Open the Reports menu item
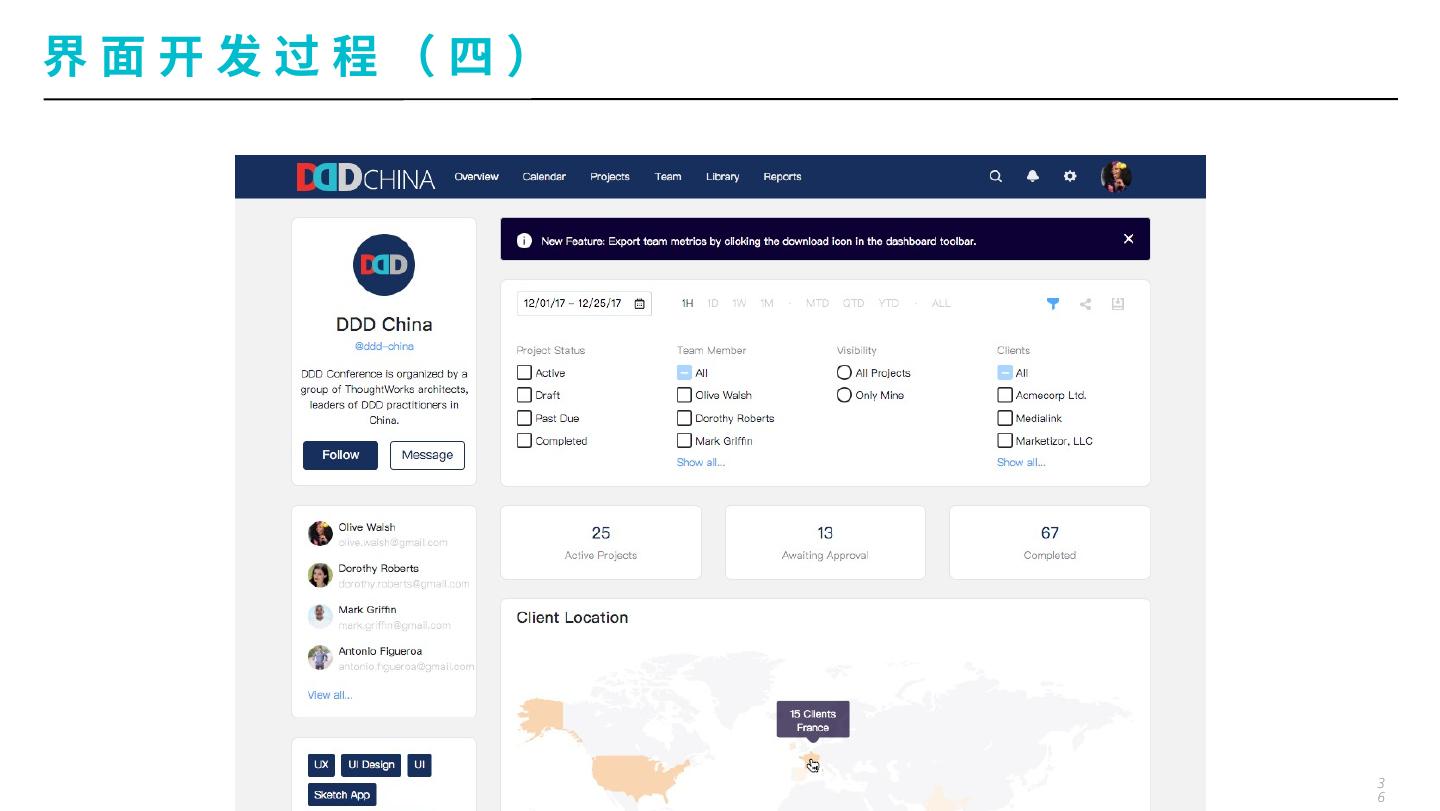 point(782,177)
